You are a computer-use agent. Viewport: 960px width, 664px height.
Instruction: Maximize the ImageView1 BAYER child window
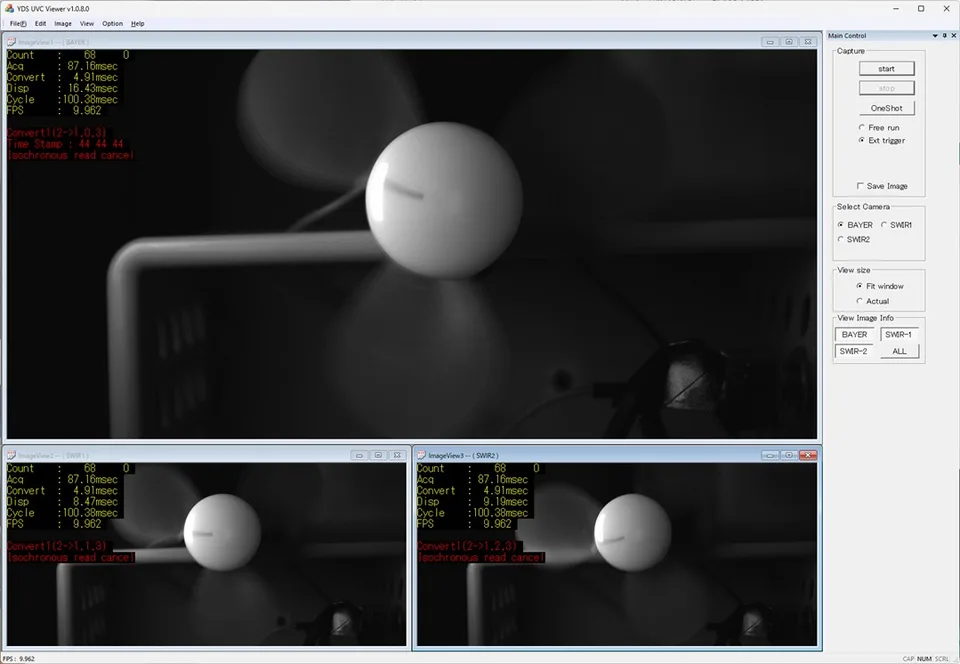click(789, 42)
